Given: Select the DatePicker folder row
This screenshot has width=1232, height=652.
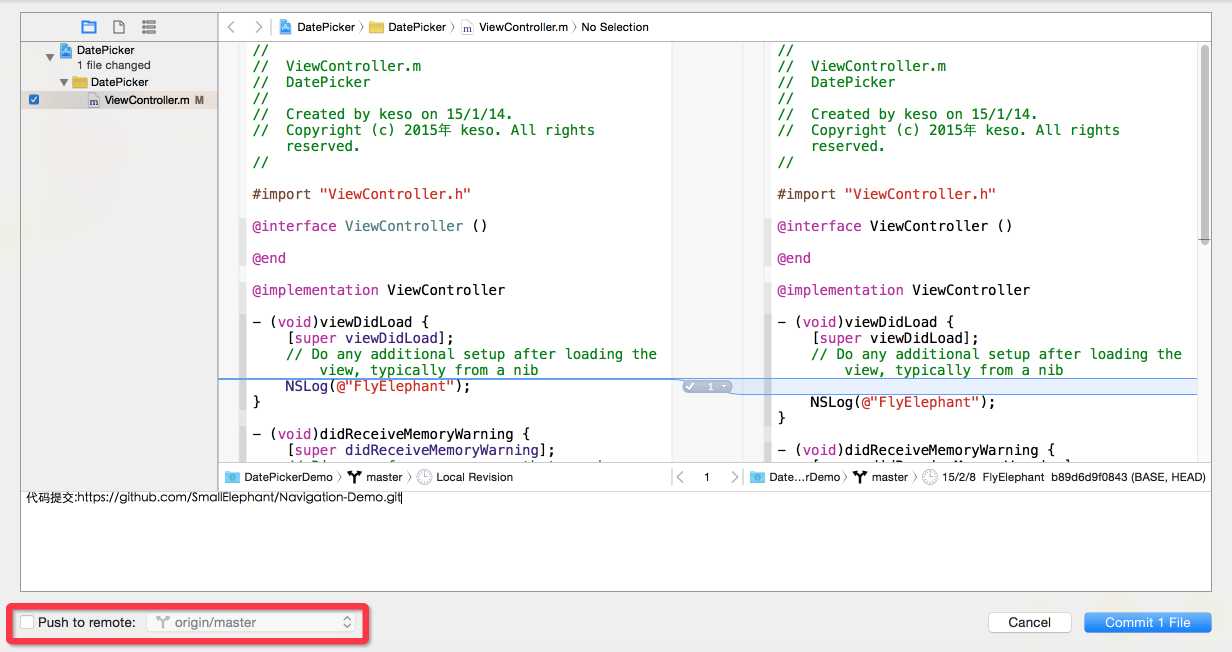Looking at the screenshot, I should (118, 82).
